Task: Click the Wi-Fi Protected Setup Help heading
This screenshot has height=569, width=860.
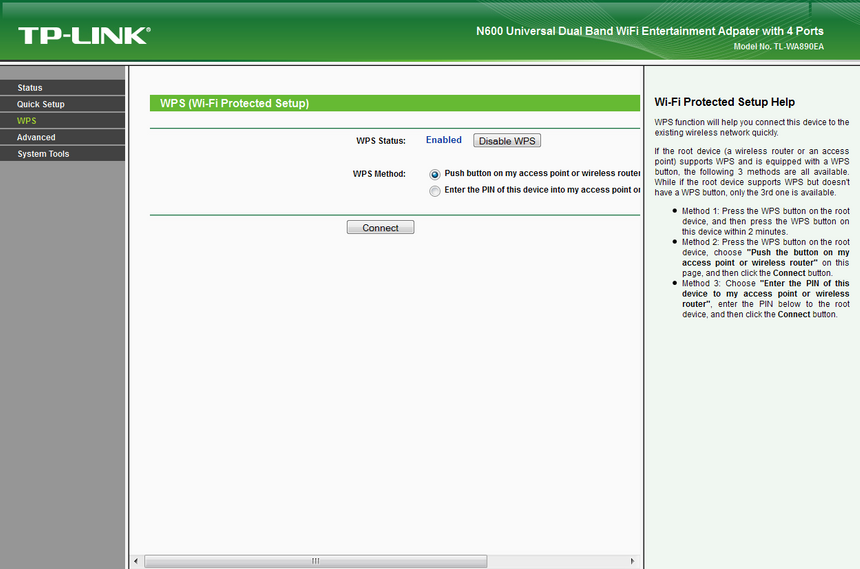Action: click(724, 102)
